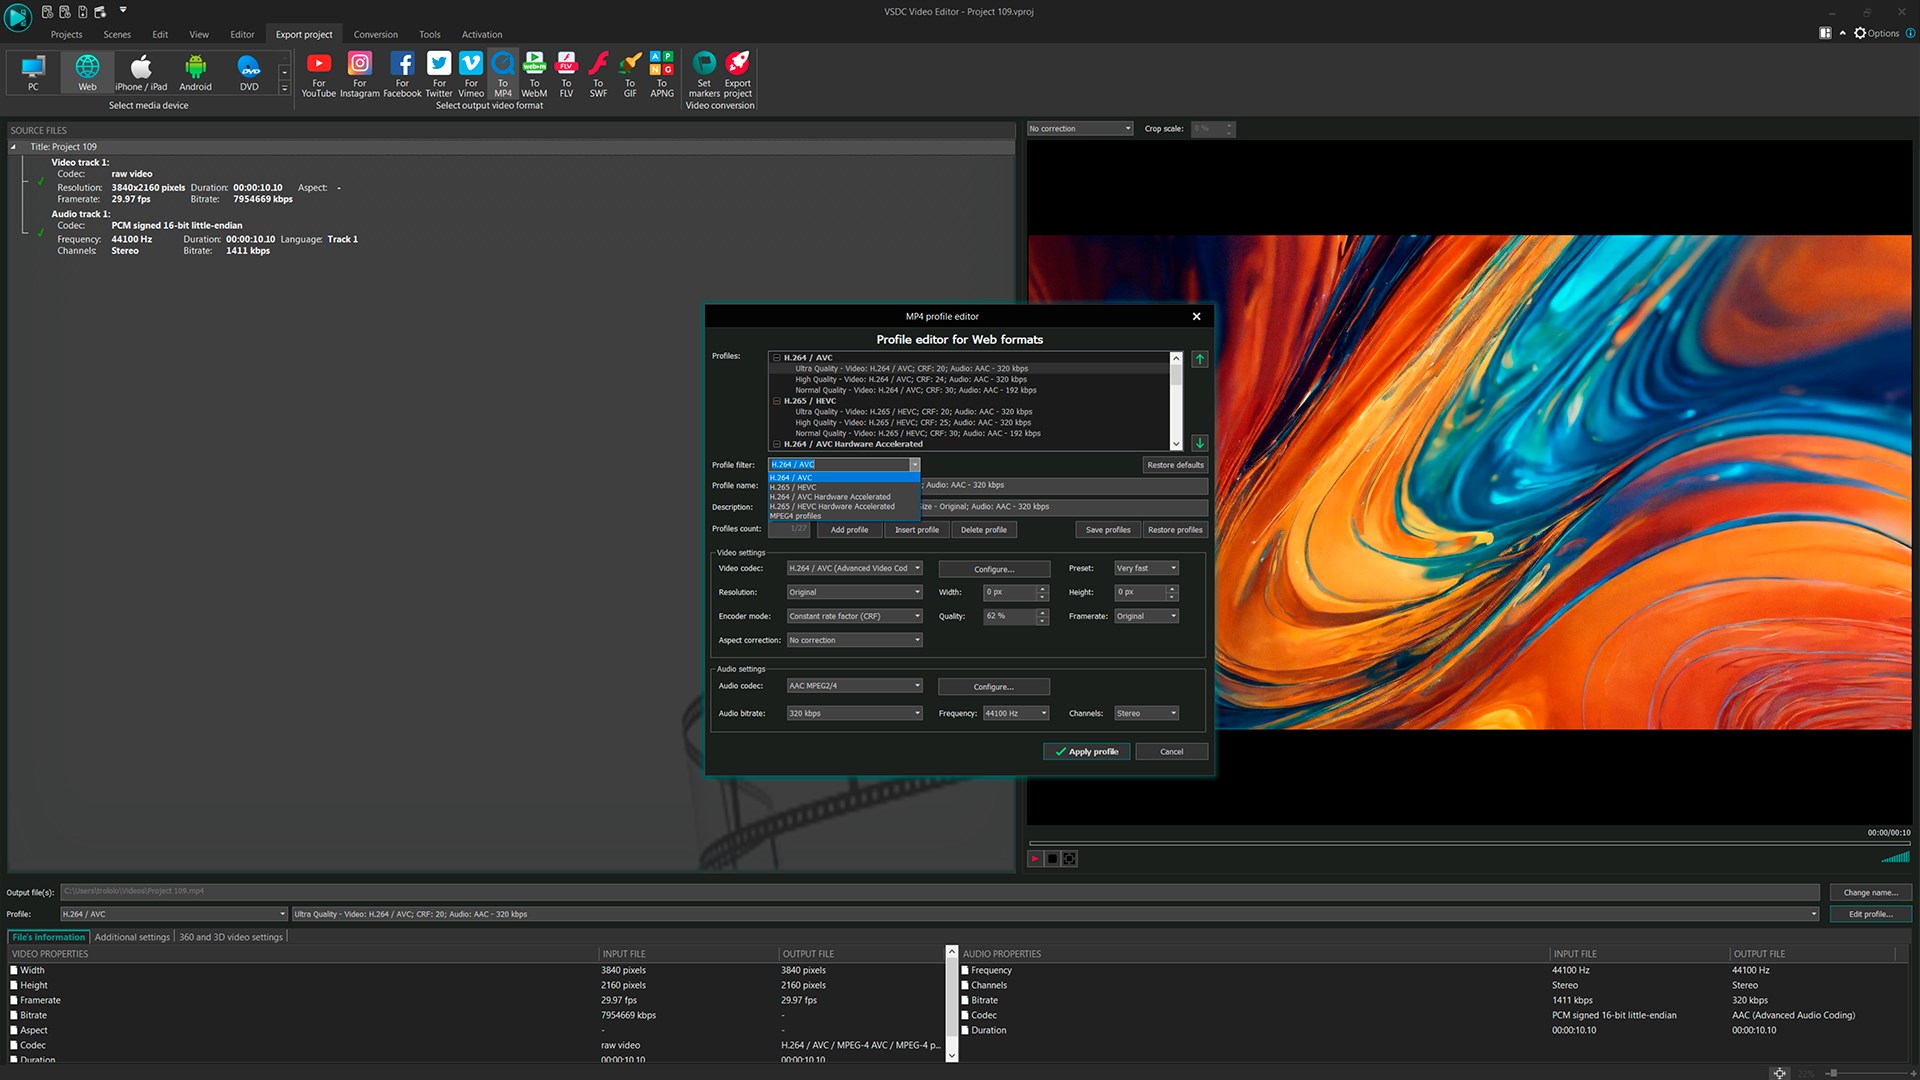Open the Encoder mode dropdown
Viewport: 1920px width, 1080px height.
853,616
